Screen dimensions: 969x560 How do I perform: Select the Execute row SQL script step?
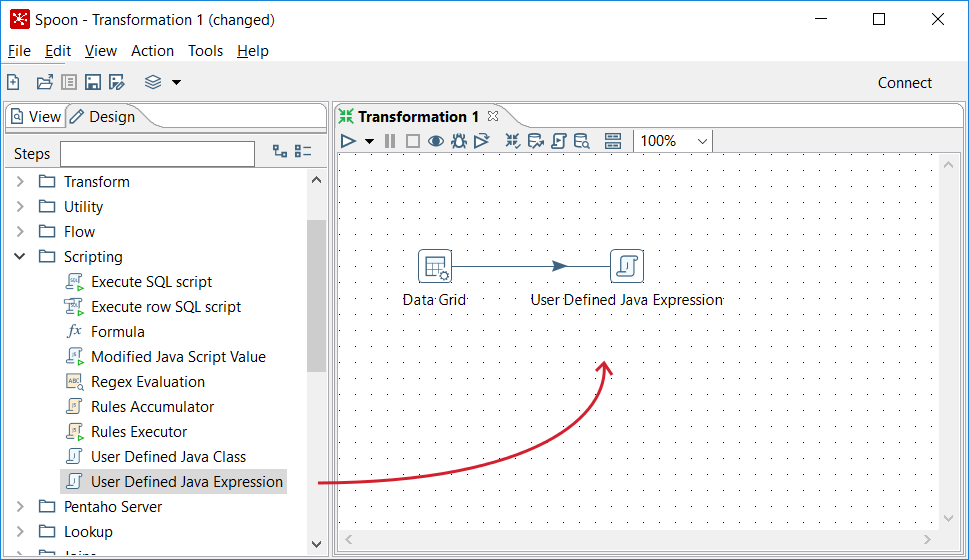pyautogui.click(x=166, y=307)
